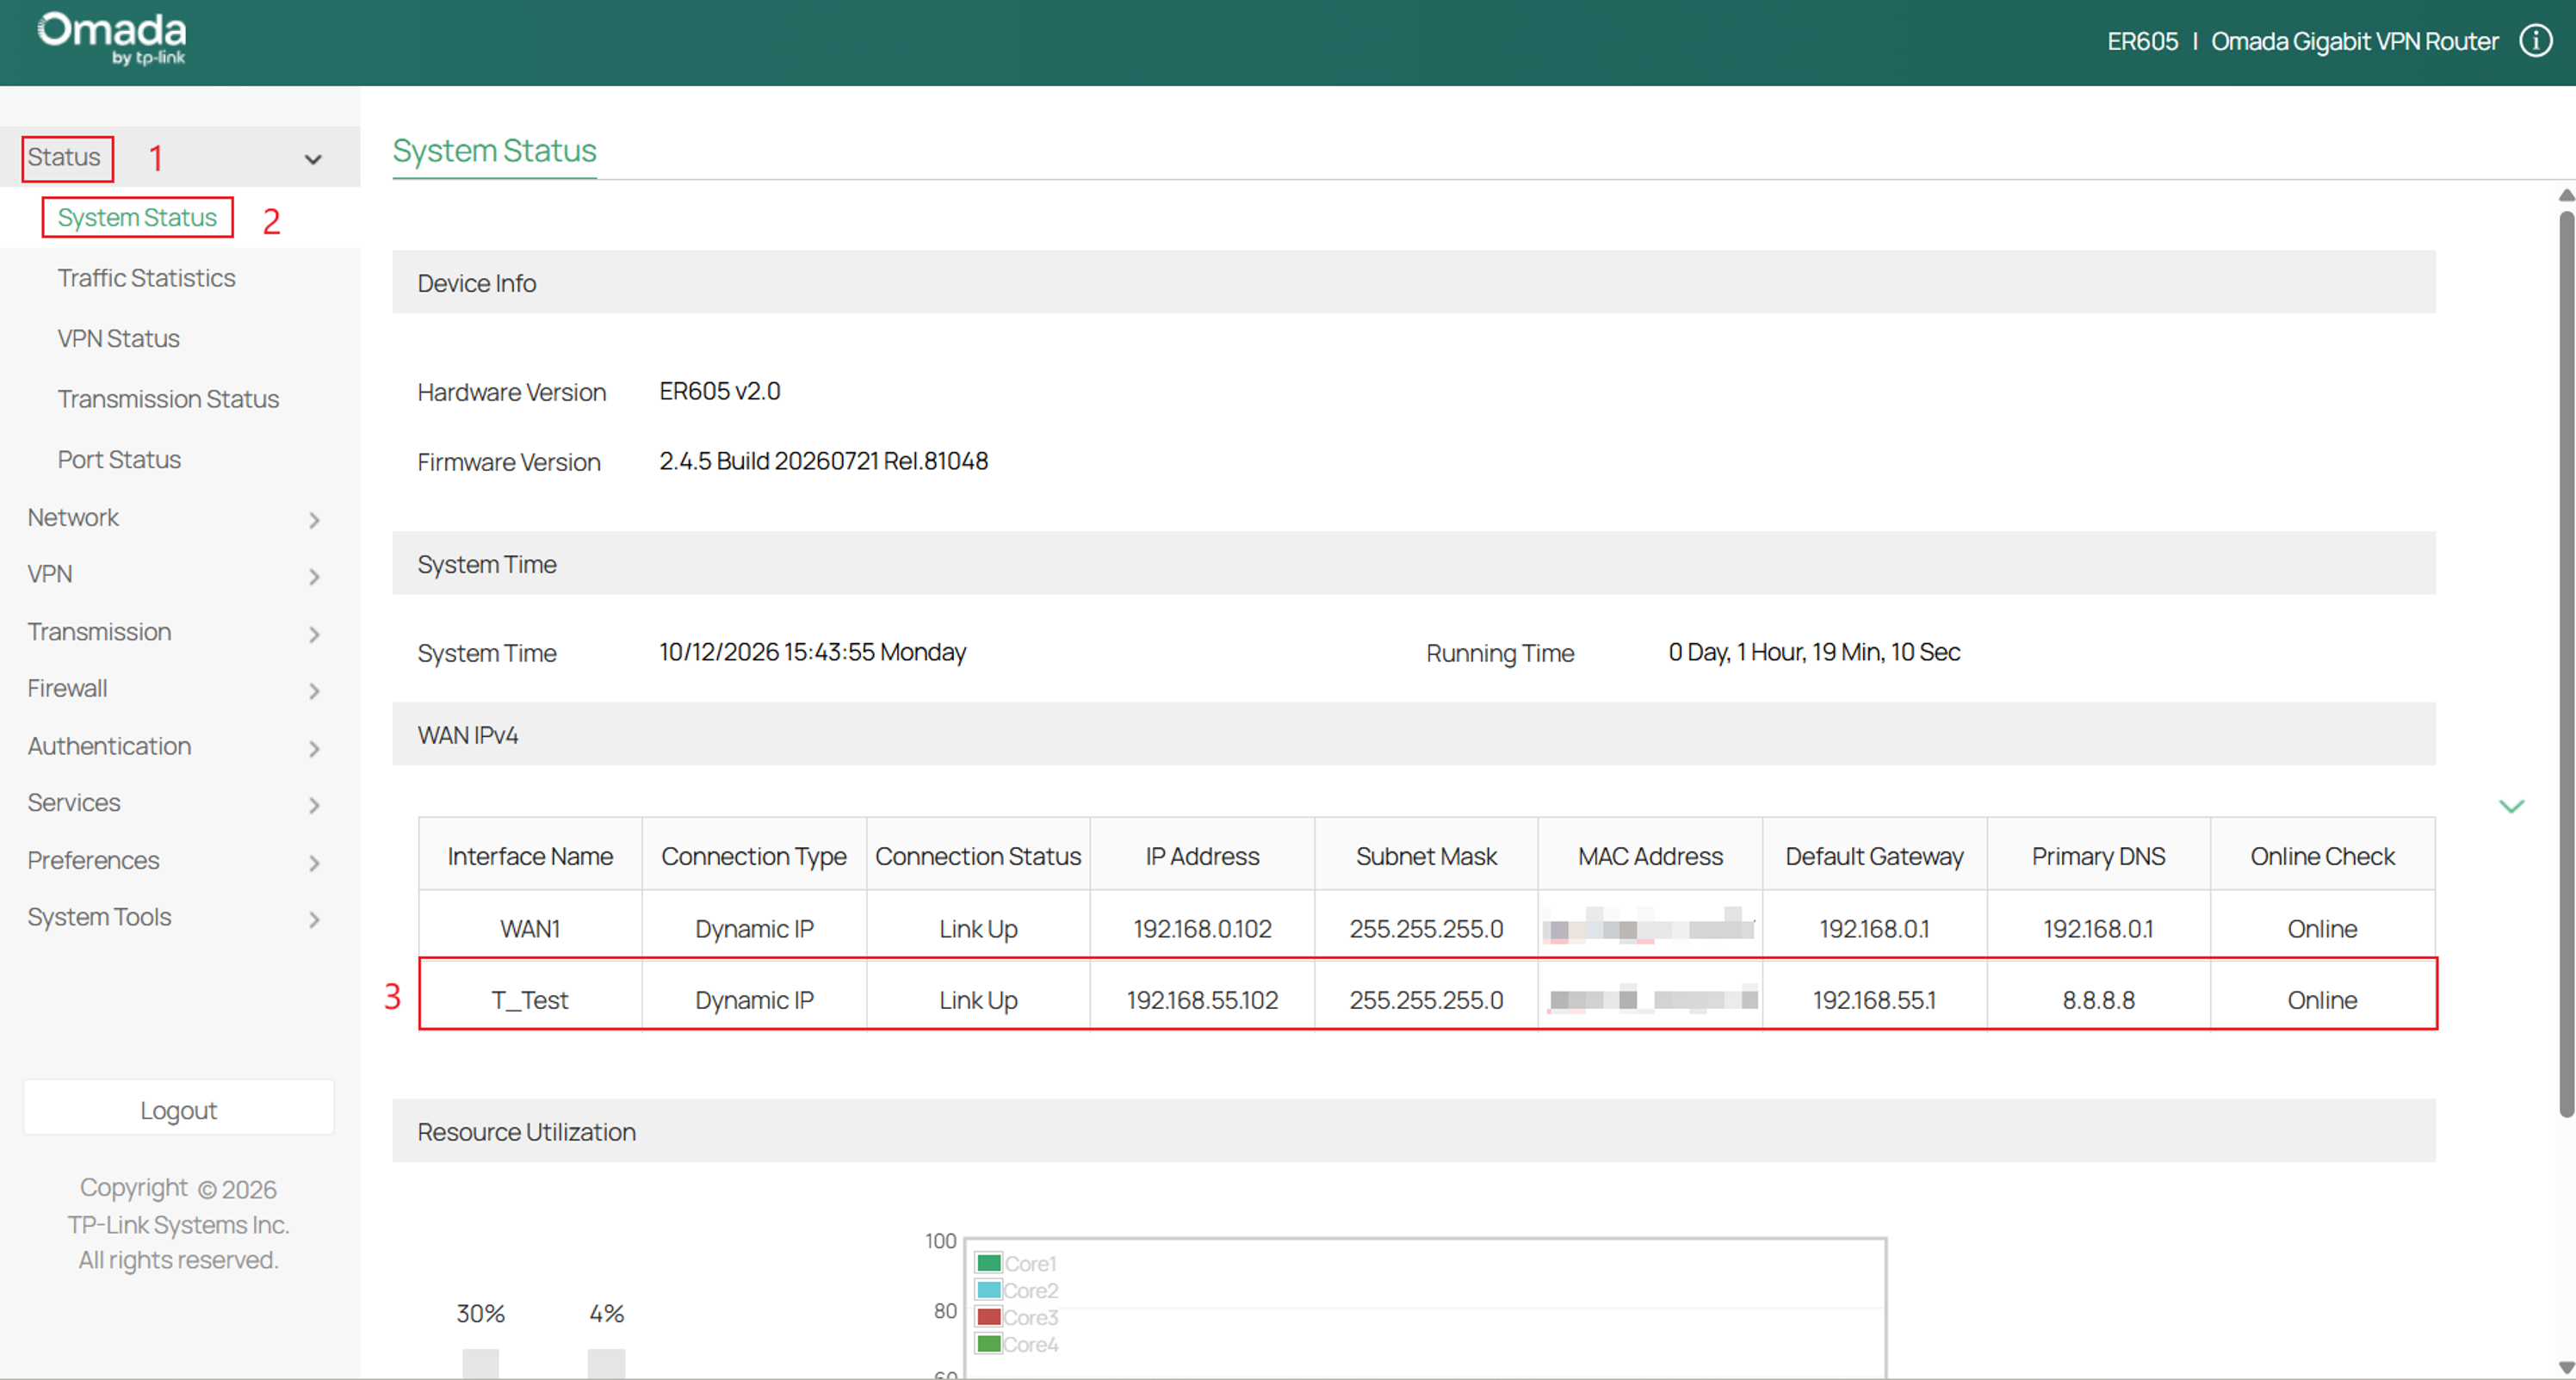Screen dimensions: 2576x1380
Task: Expand the Transmission menu arrow
Action: (314, 634)
